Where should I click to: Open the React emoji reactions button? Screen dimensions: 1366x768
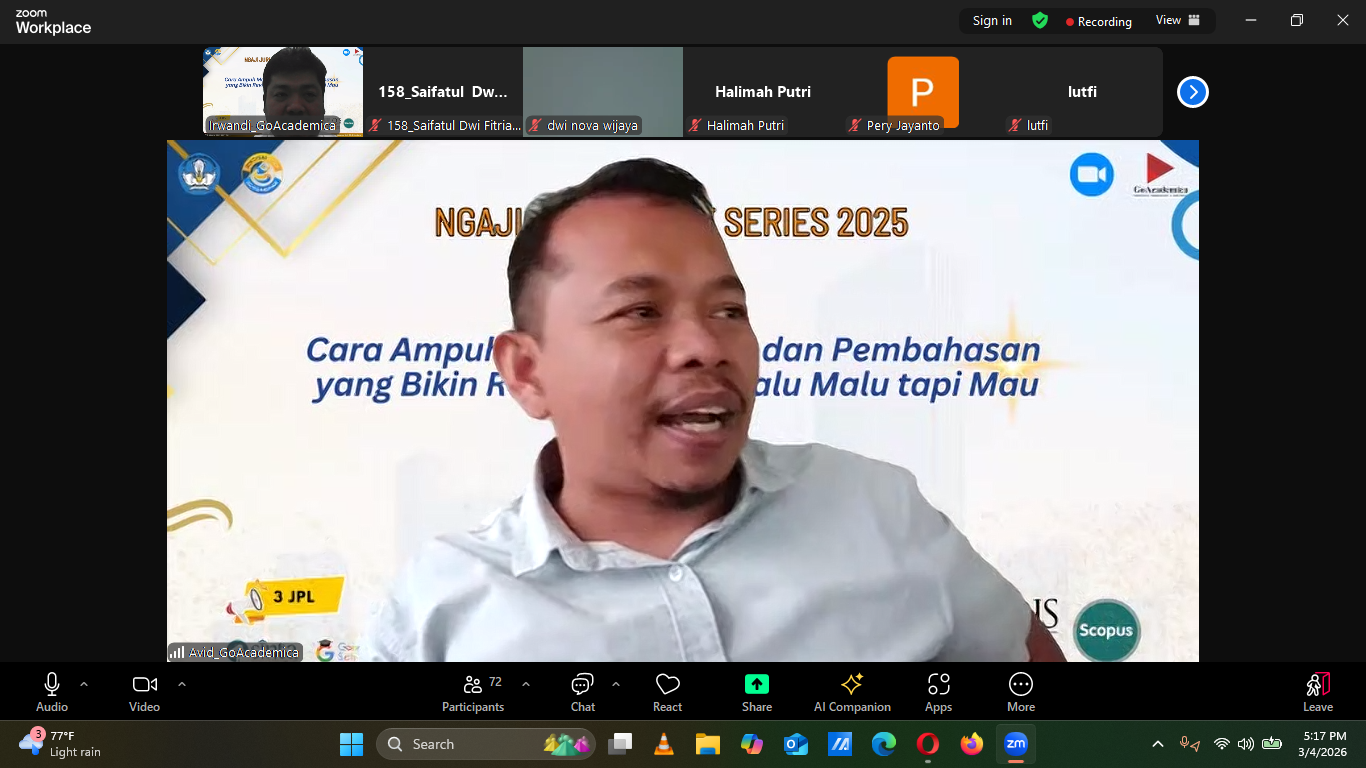[667, 685]
